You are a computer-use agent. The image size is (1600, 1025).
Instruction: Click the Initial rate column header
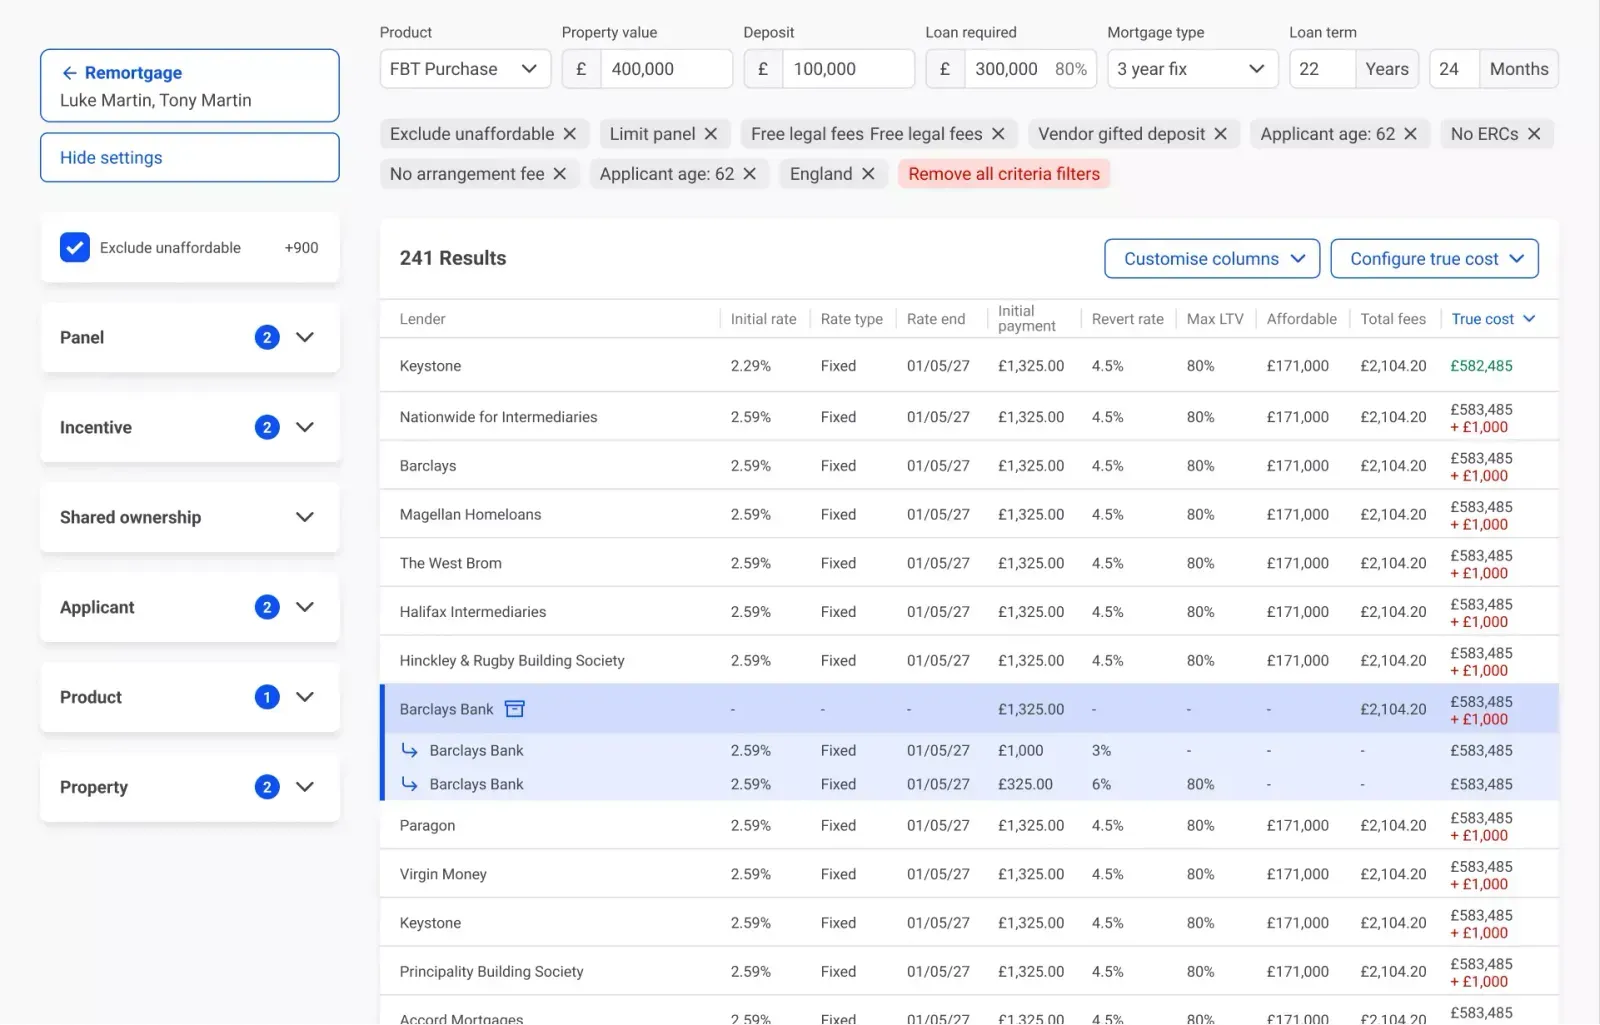[763, 319]
